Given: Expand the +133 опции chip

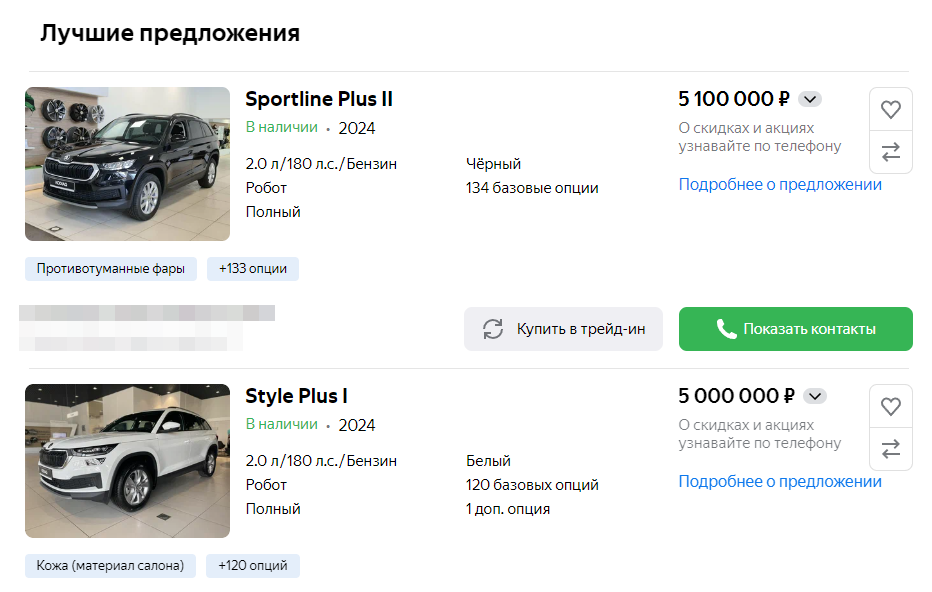Looking at the screenshot, I should pos(252,268).
